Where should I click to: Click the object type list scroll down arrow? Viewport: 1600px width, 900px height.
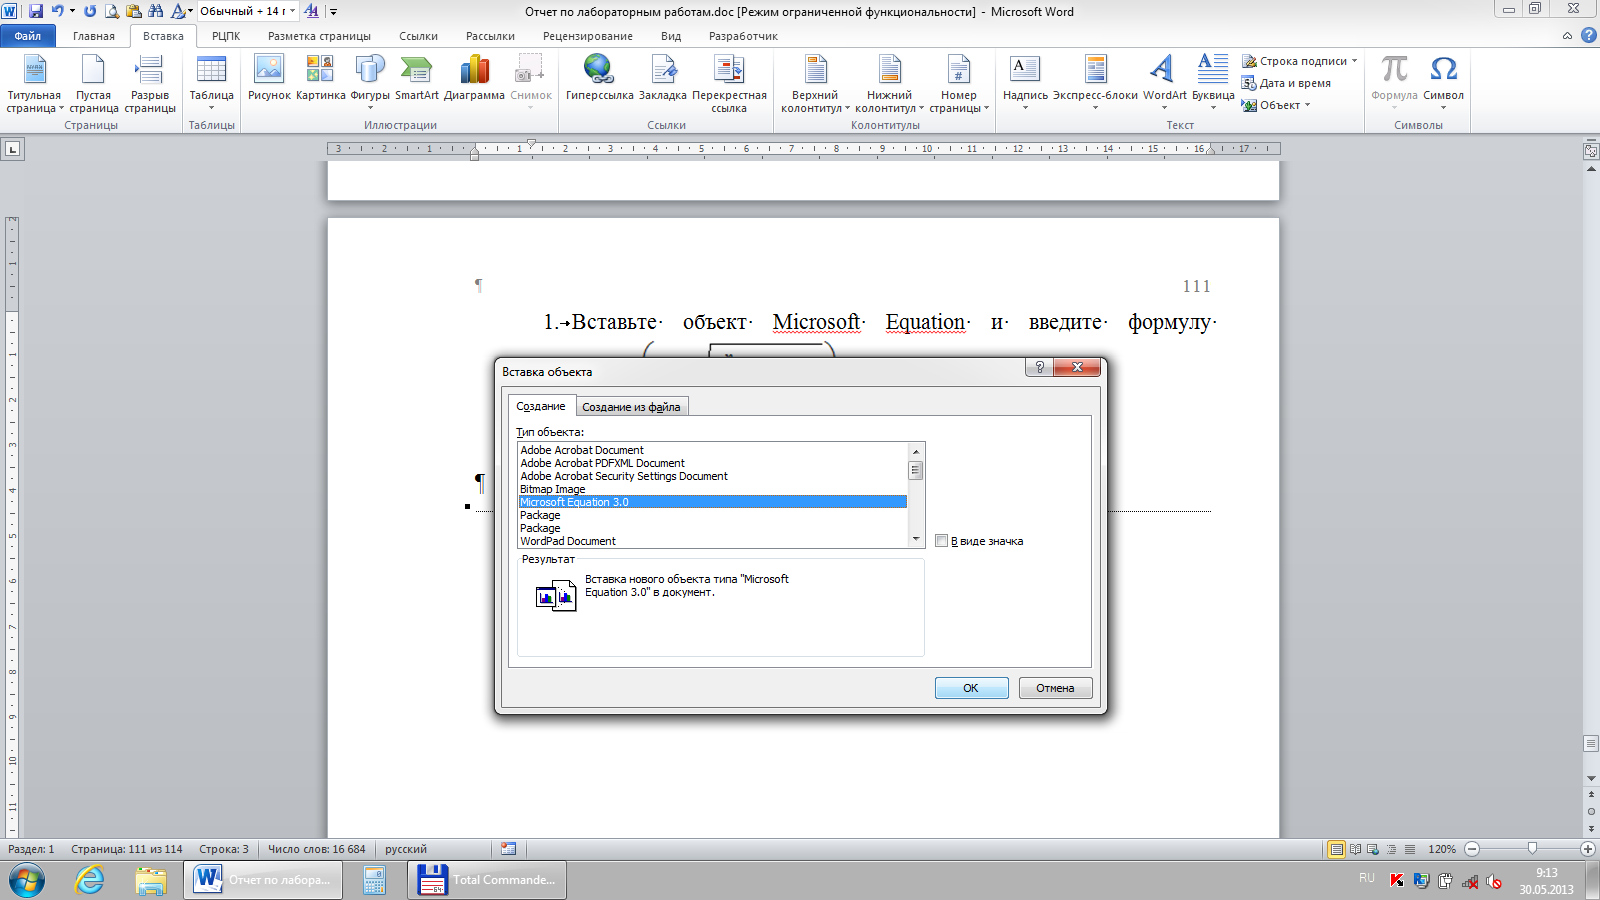point(915,540)
